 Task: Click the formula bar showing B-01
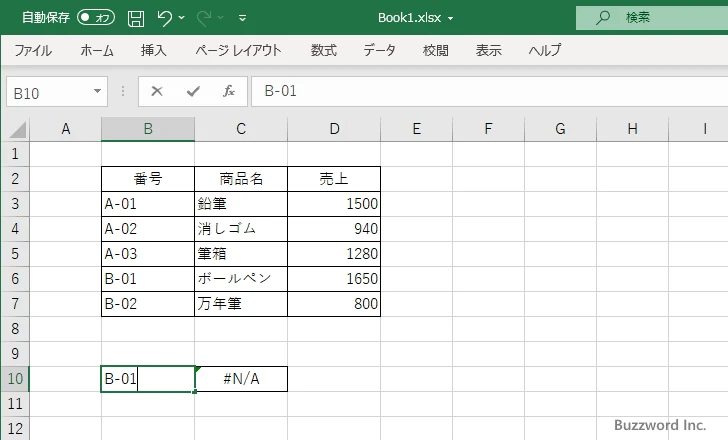489,91
